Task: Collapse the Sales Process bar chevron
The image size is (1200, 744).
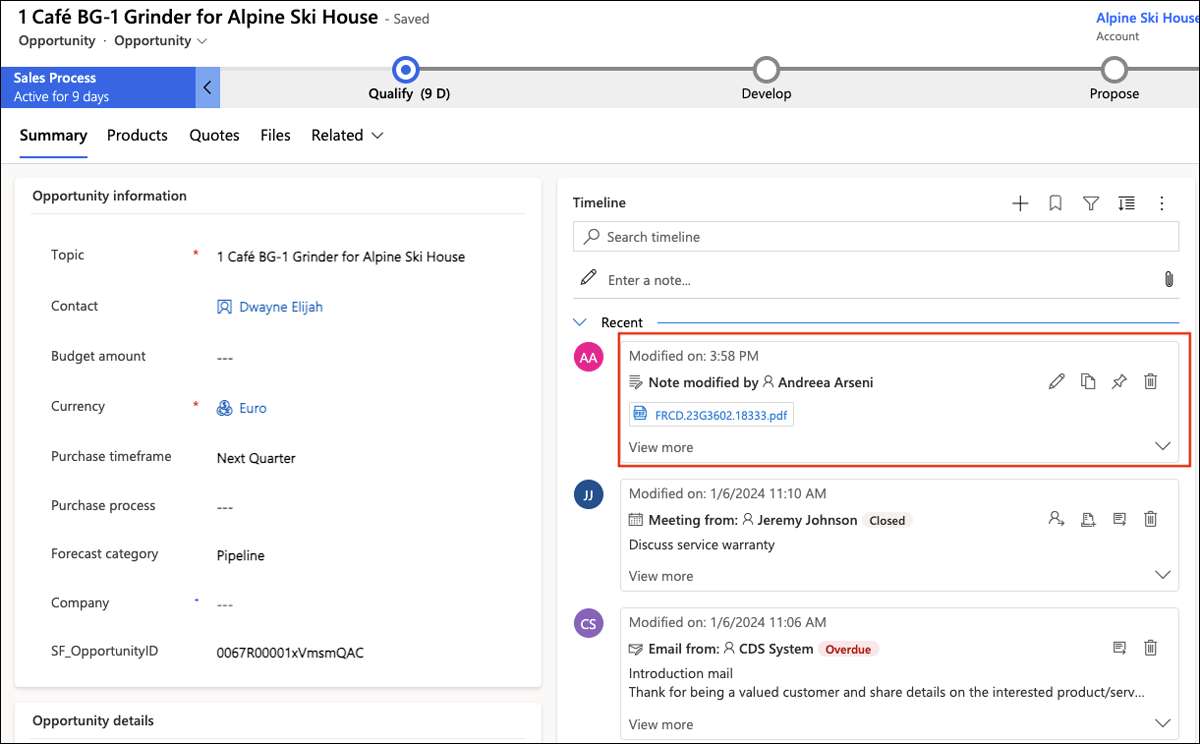Action: [207, 87]
